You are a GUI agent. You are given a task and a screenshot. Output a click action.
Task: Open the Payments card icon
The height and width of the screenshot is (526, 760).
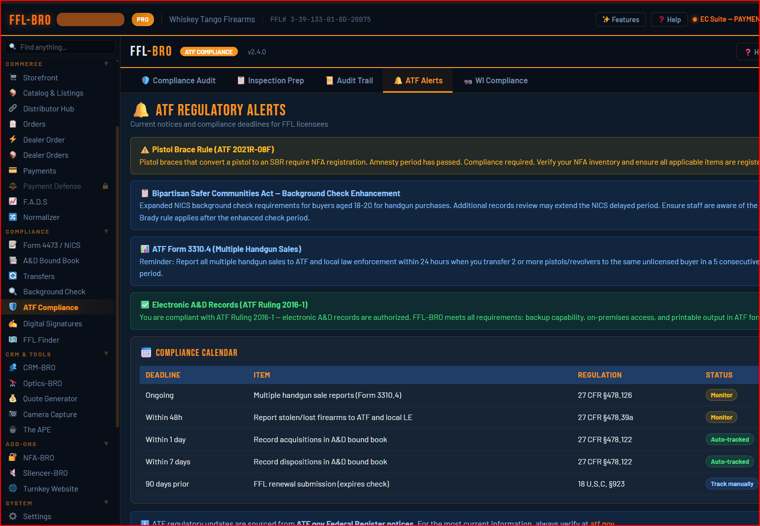(x=13, y=171)
